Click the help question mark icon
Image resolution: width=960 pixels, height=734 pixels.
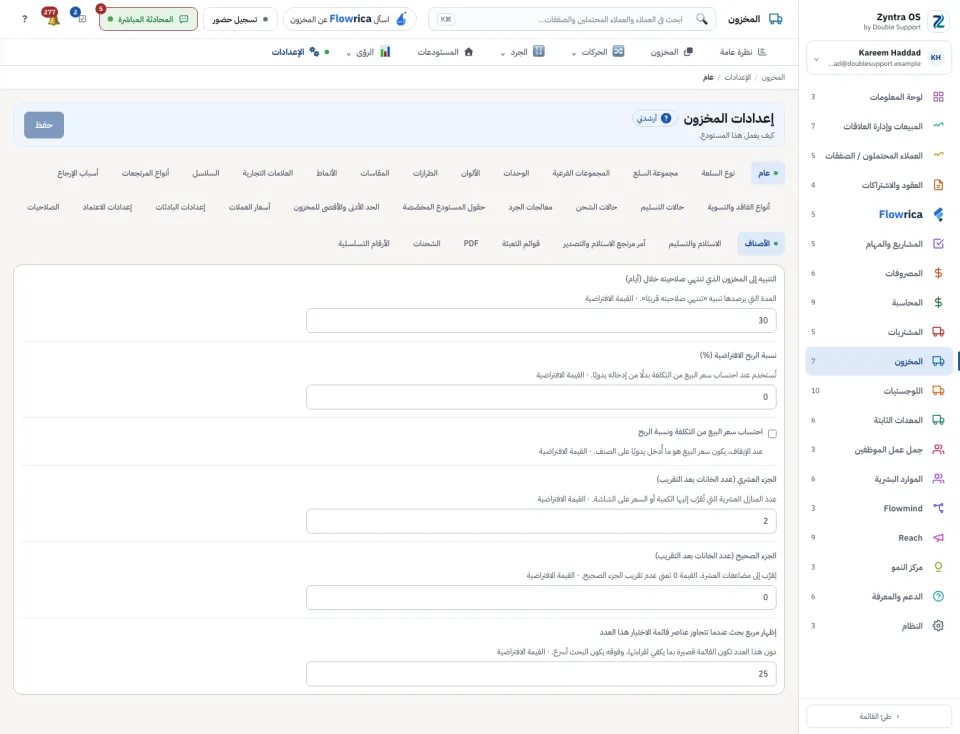point(24,19)
